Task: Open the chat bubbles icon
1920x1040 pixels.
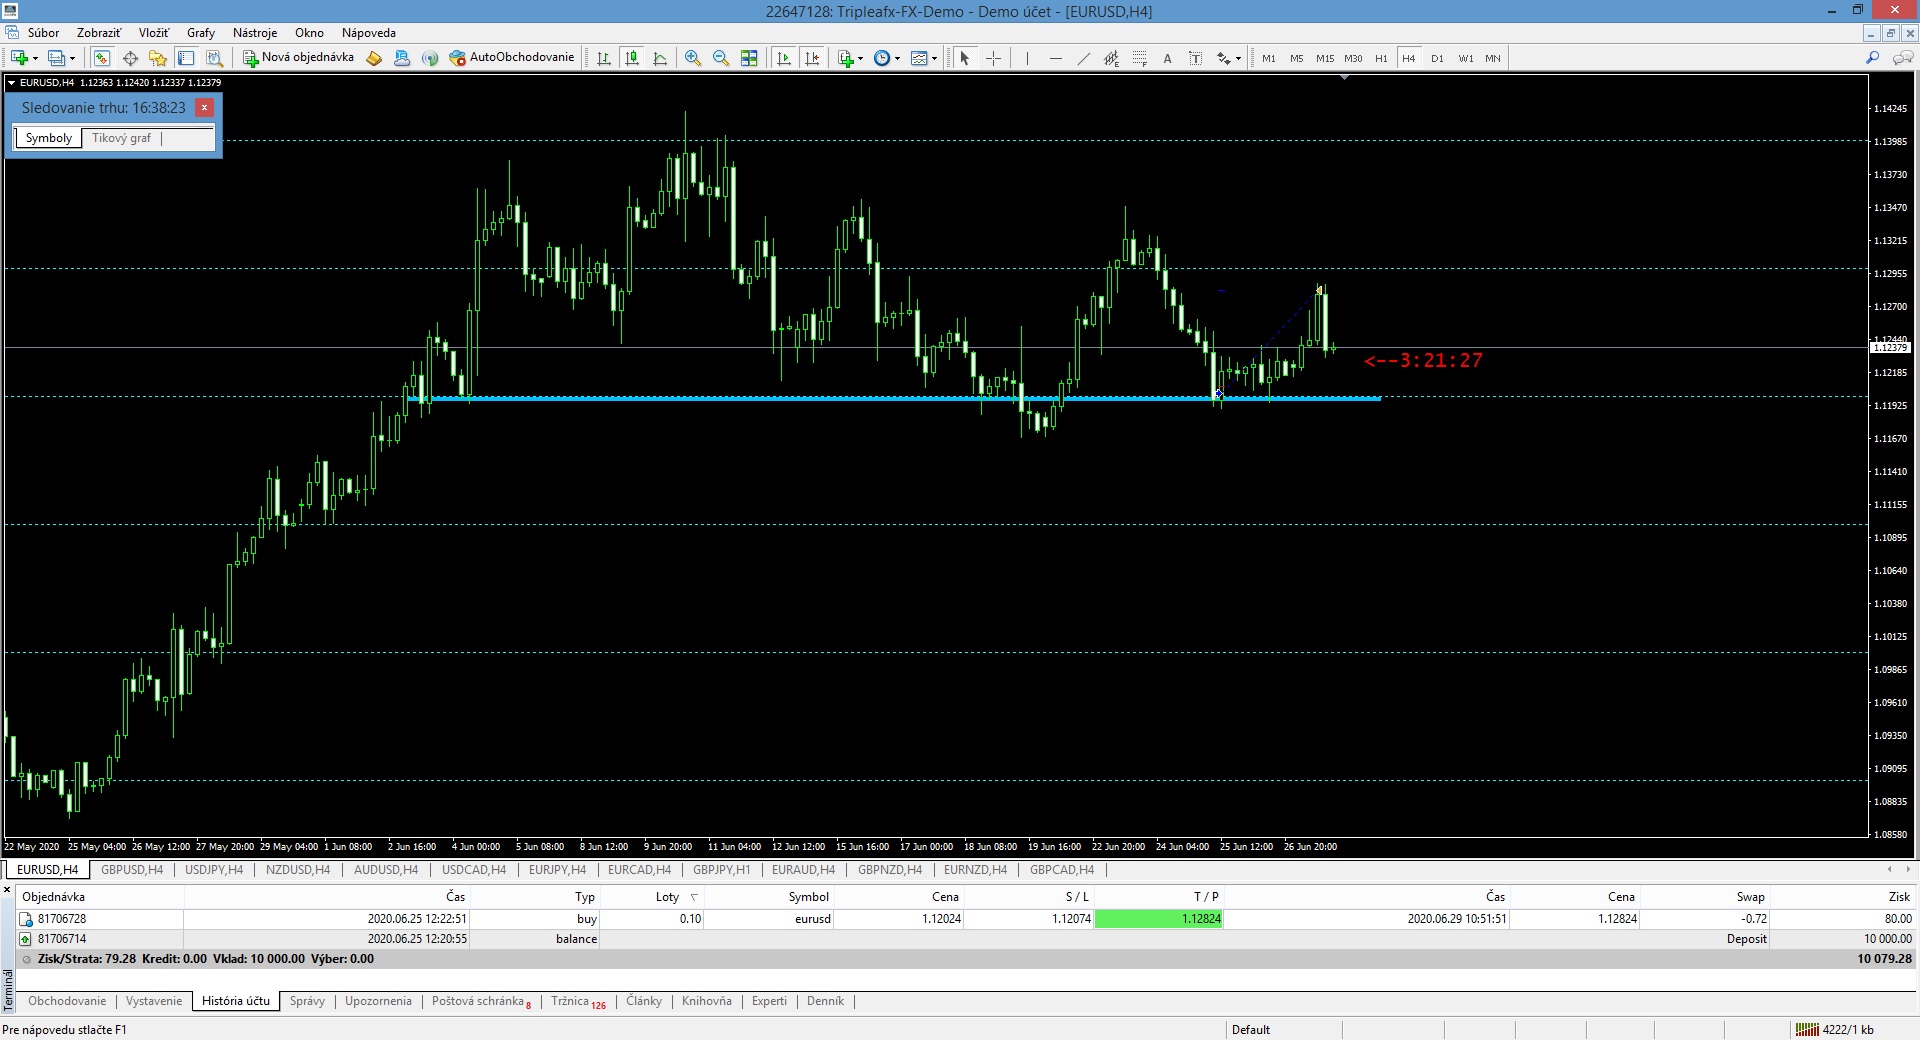Action: [x=1903, y=58]
